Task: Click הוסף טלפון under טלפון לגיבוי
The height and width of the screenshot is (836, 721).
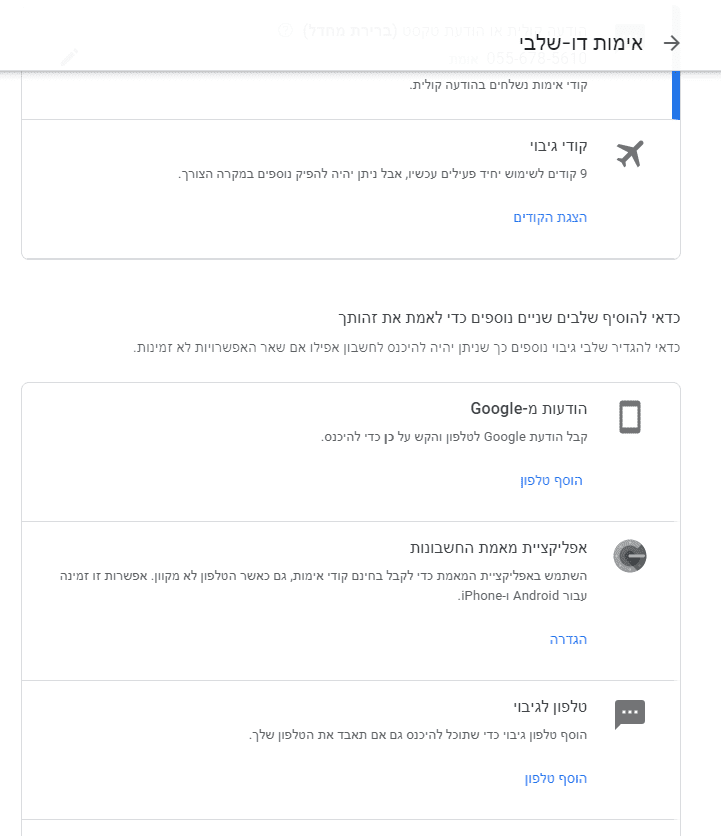Action: coord(556,778)
